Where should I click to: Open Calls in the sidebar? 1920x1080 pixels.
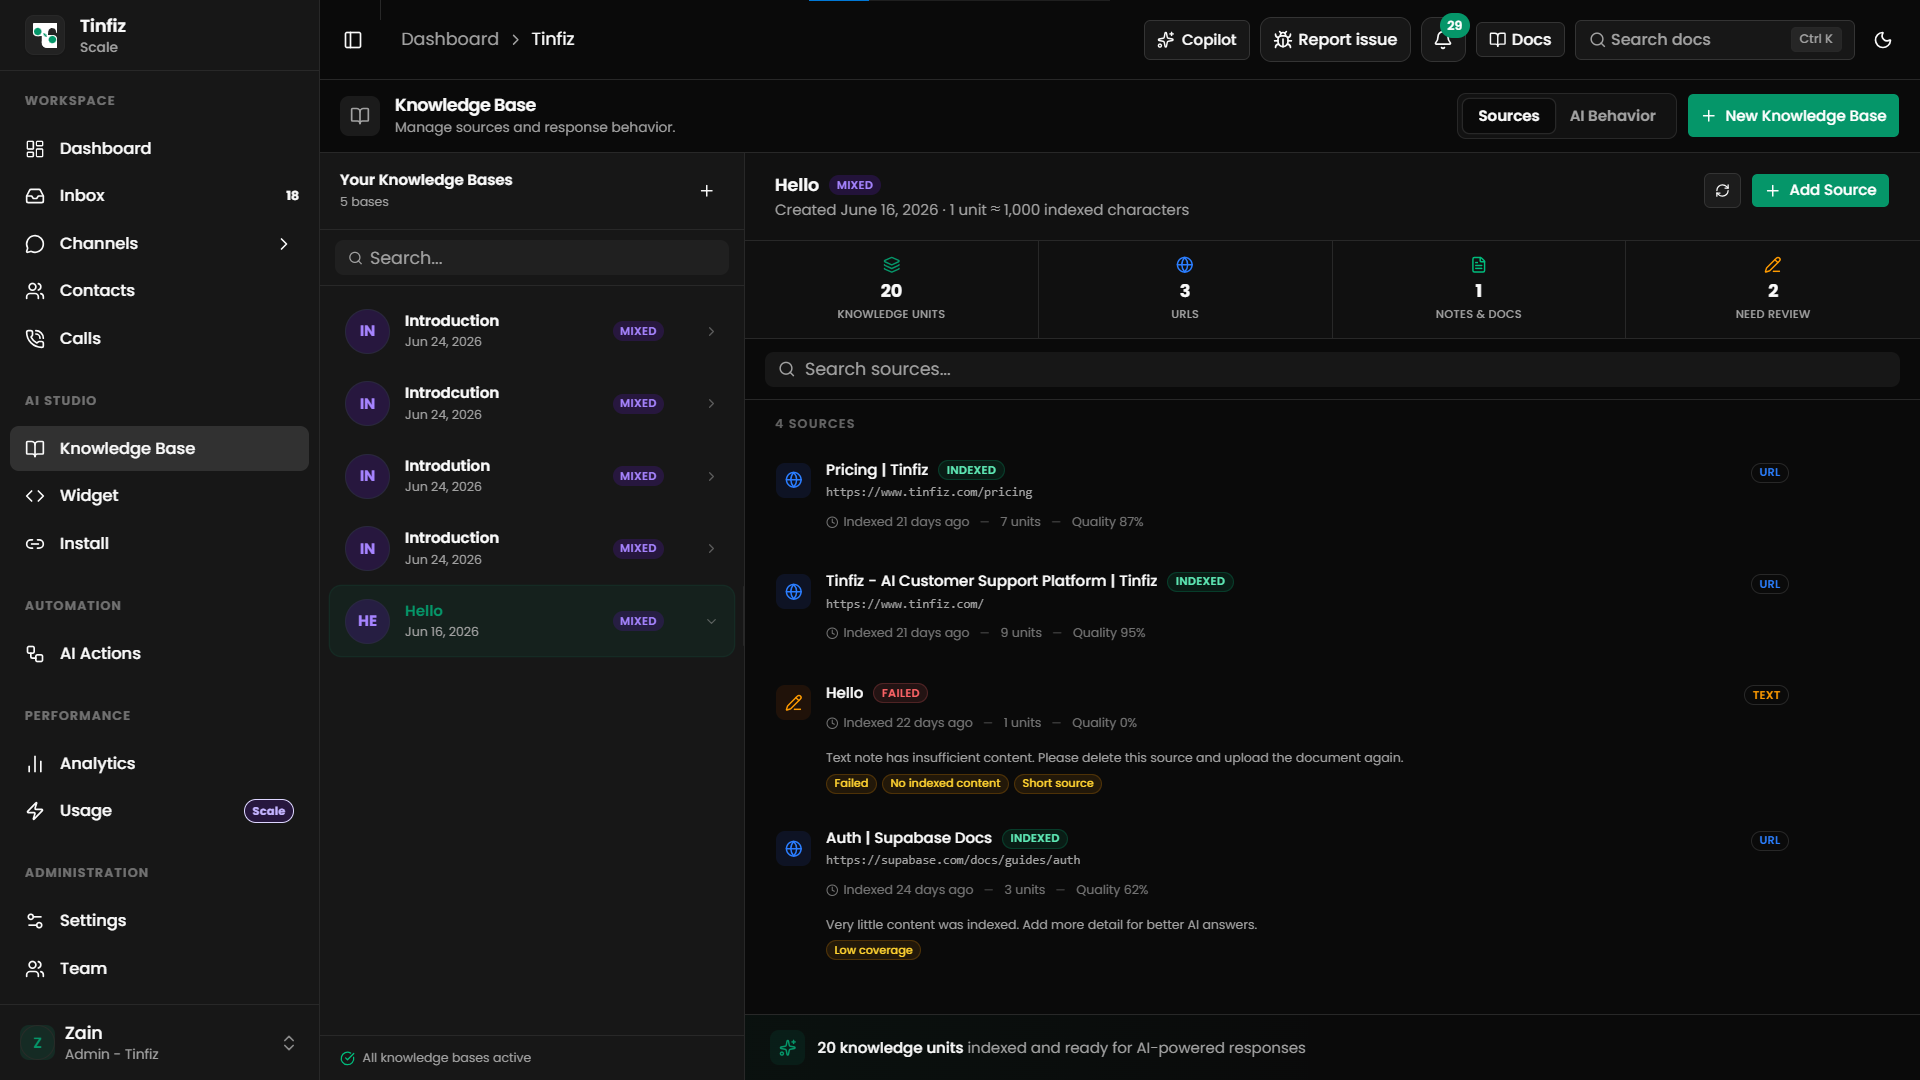(x=160, y=339)
